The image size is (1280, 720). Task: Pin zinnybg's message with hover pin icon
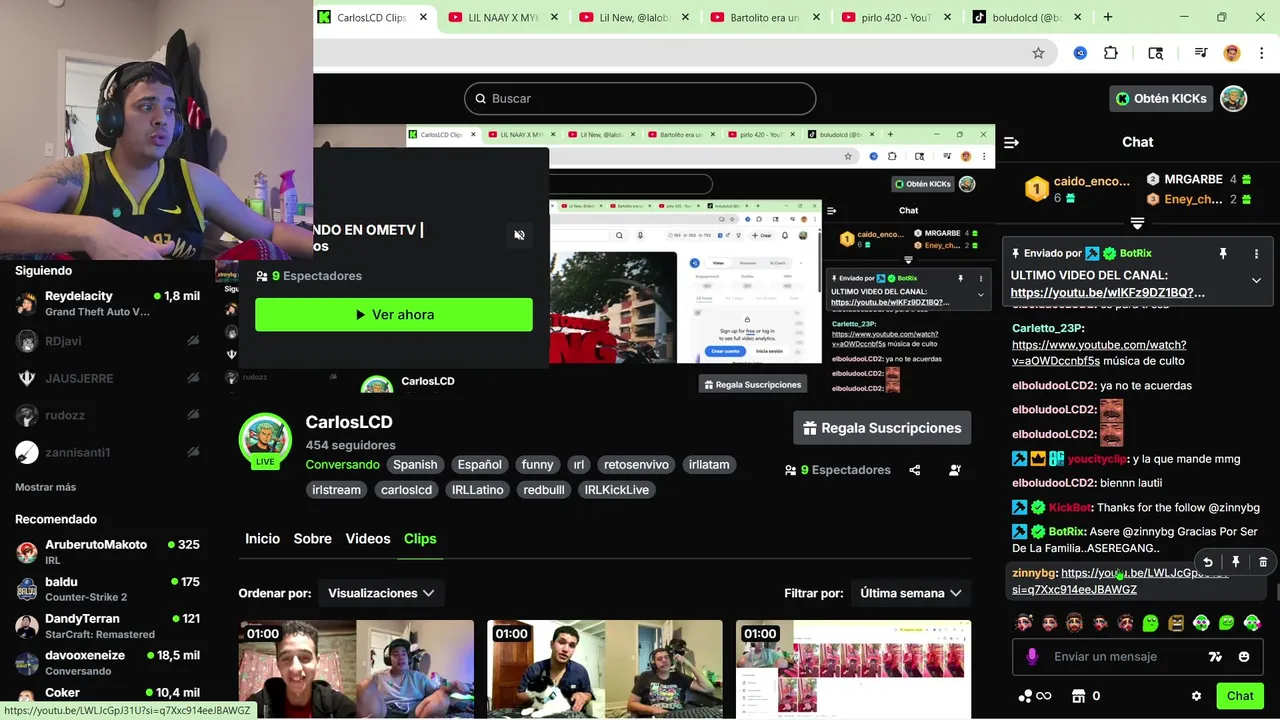1236,562
